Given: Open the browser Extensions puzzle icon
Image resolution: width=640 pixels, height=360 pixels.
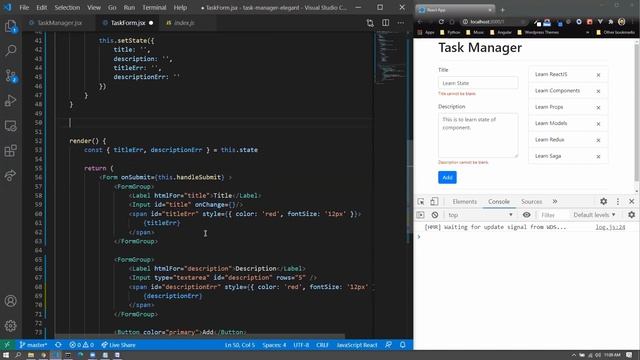Looking at the screenshot, I should coord(611,22).
